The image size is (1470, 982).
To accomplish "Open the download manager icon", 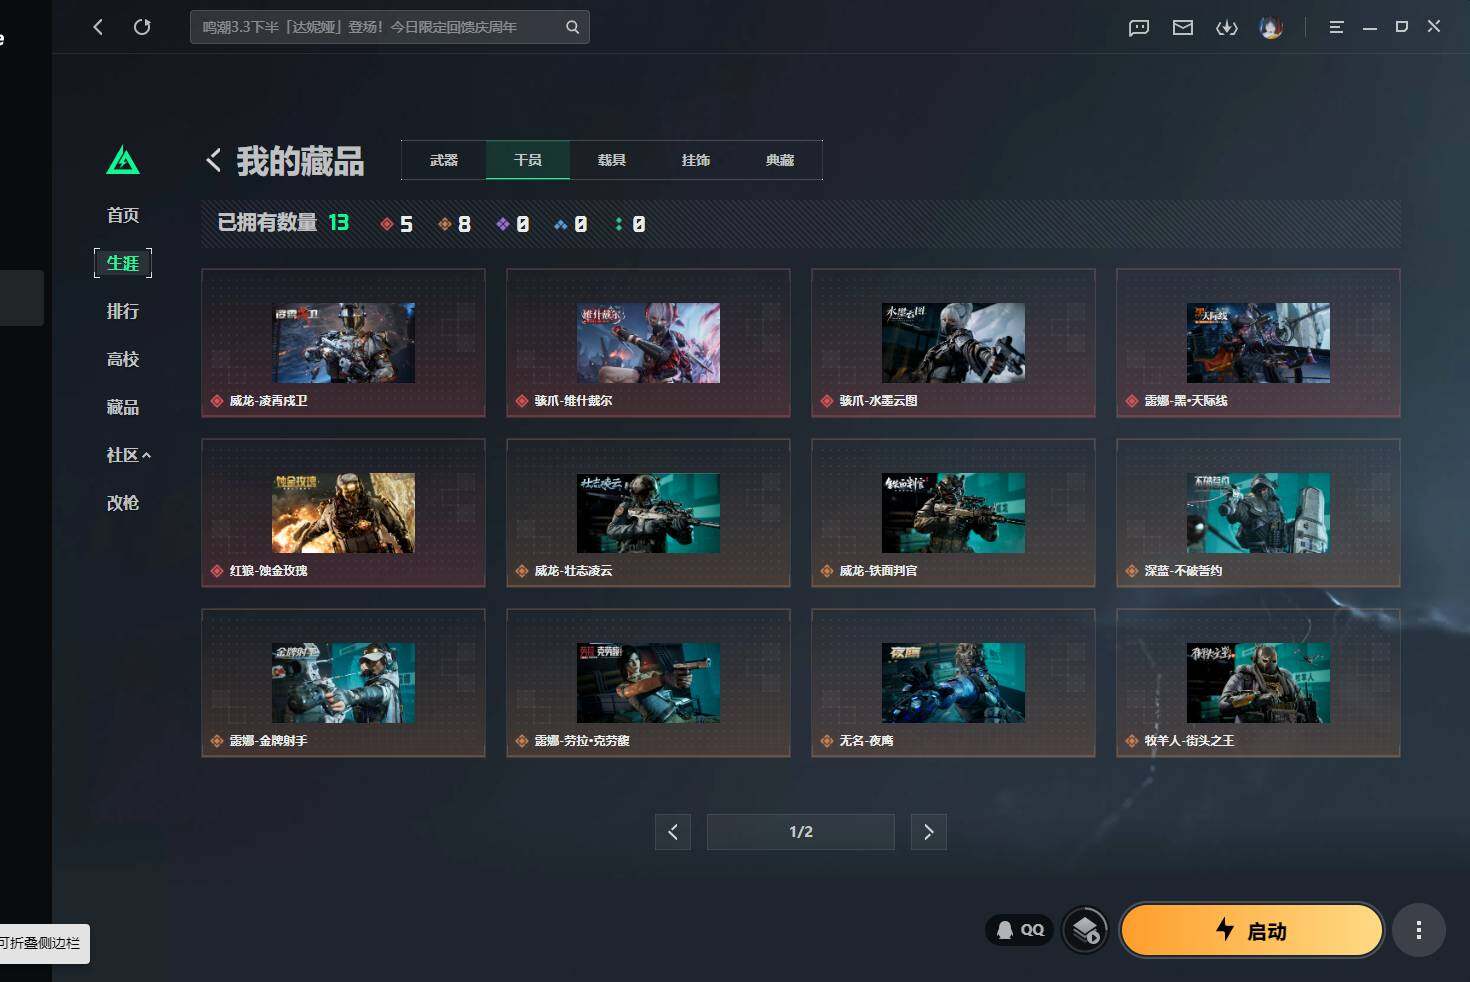I will click(1227, 28).
